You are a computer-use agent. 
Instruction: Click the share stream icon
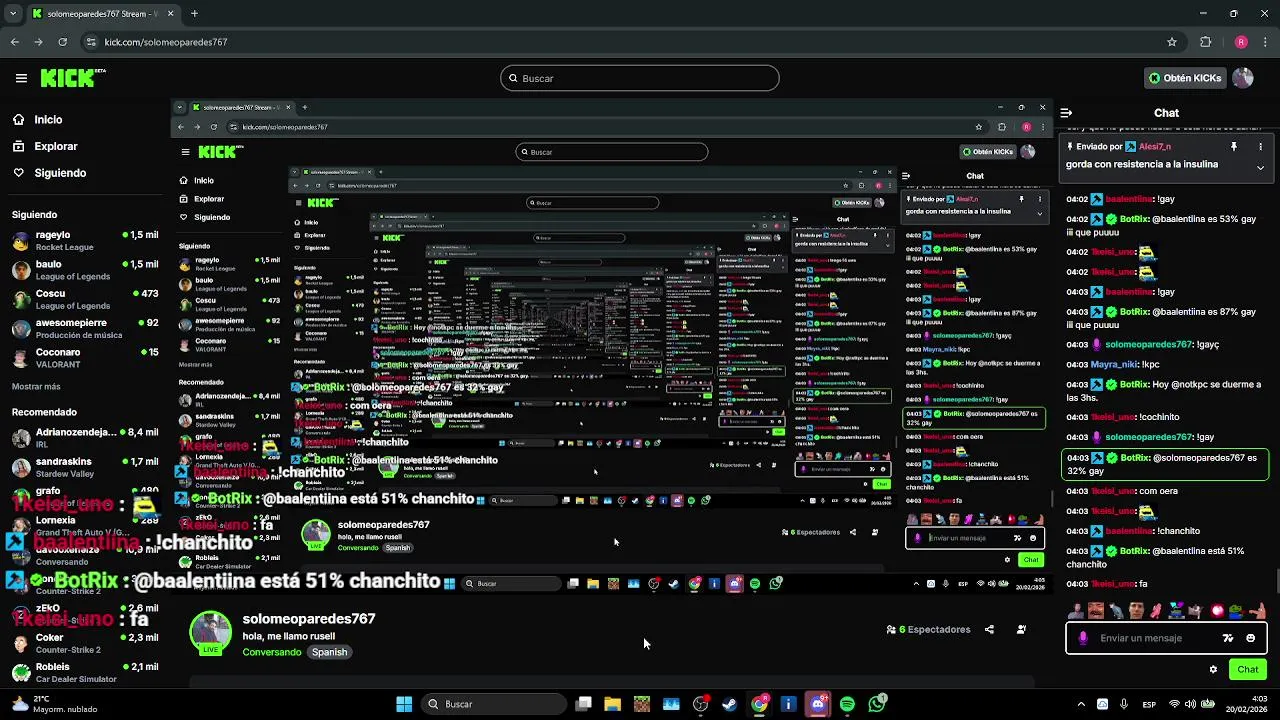989,629
